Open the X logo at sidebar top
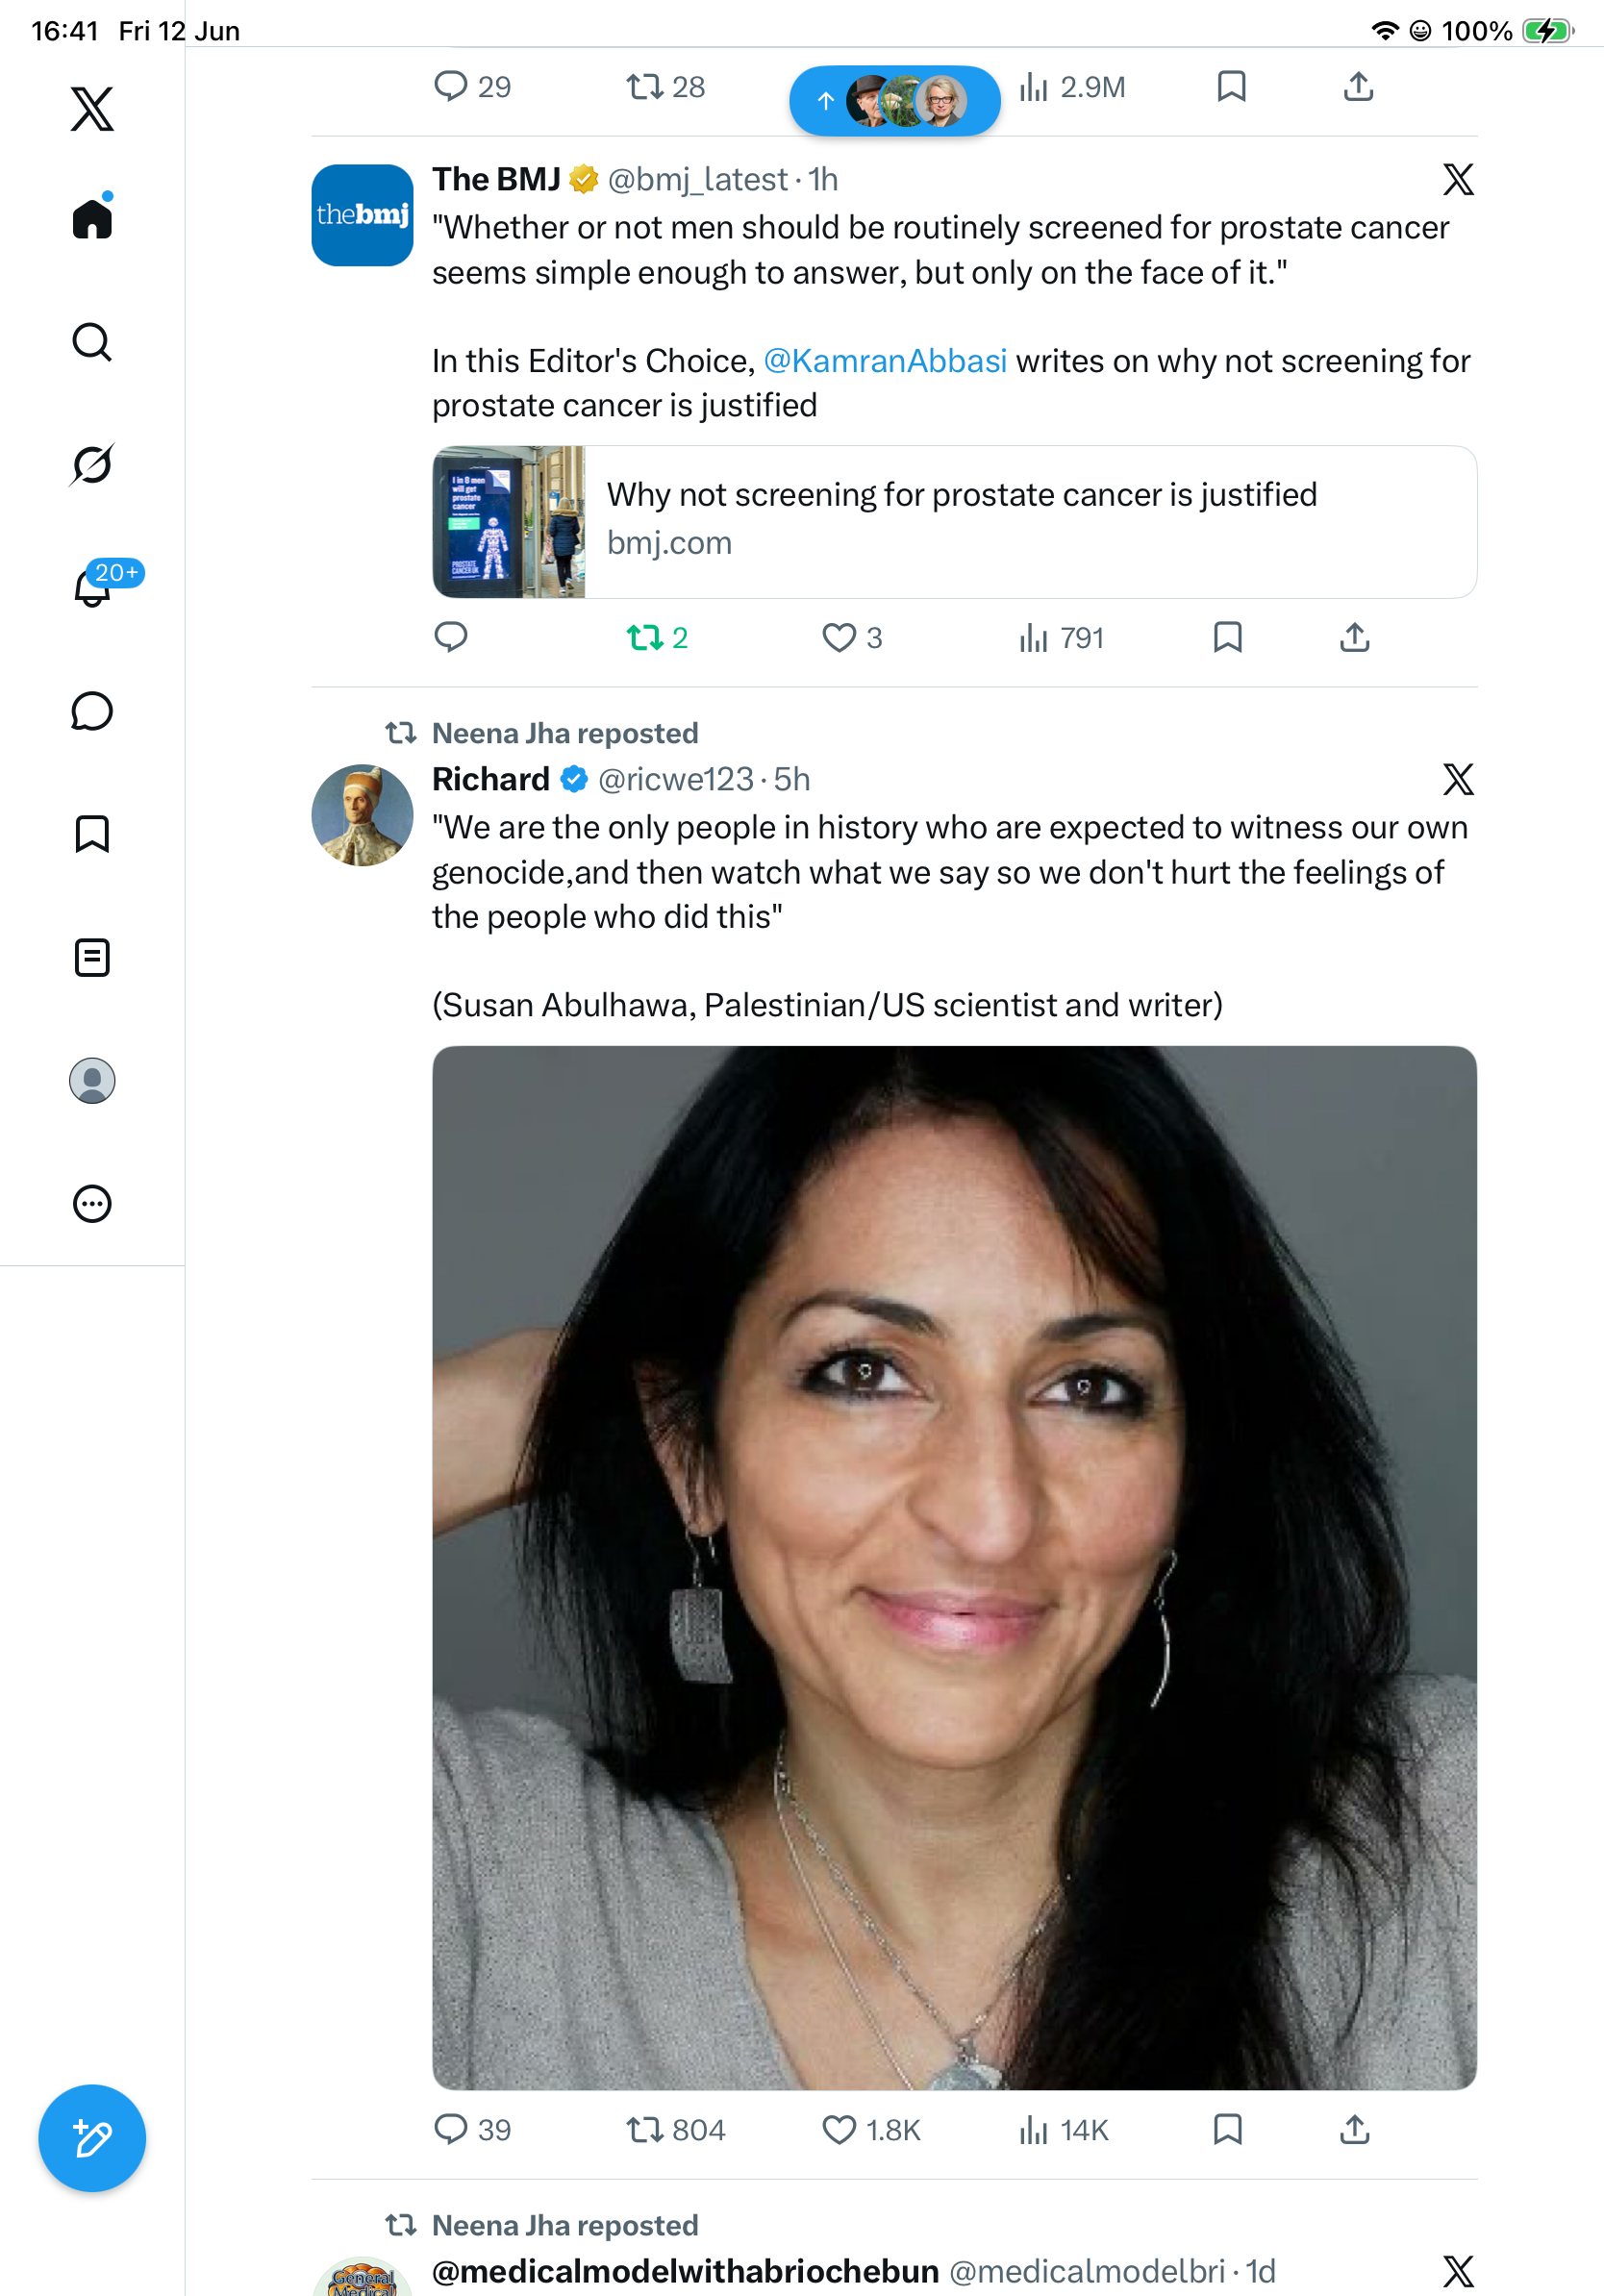Viewport: 1604px width, 2296px height. click(x=92, y=108)
